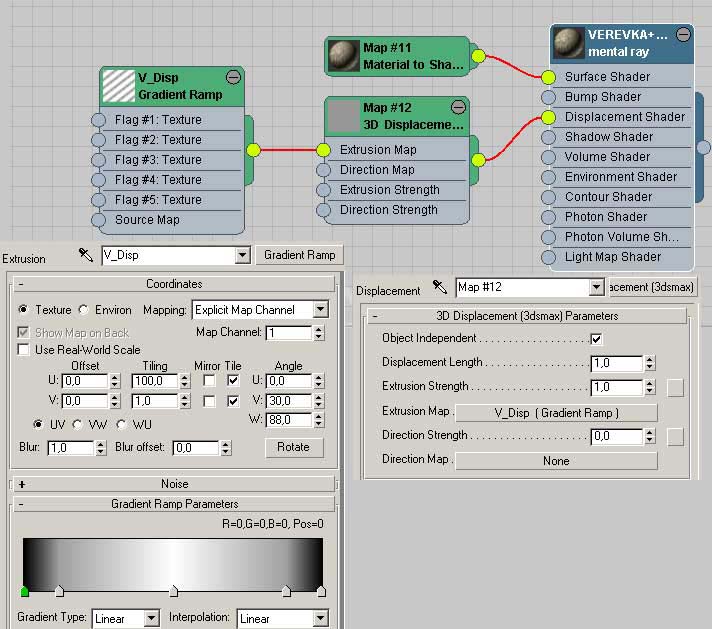
Task: Click the Source Map input socket
Action: tap(98, 220)
